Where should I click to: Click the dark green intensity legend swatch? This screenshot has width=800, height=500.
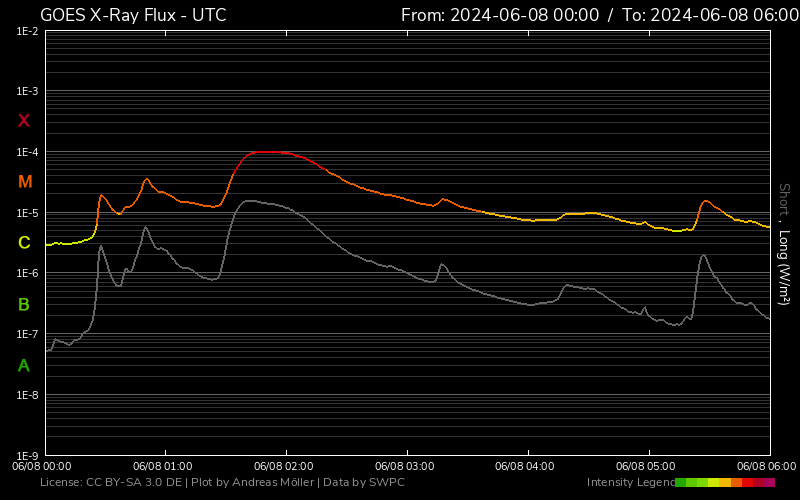(681, 483)
